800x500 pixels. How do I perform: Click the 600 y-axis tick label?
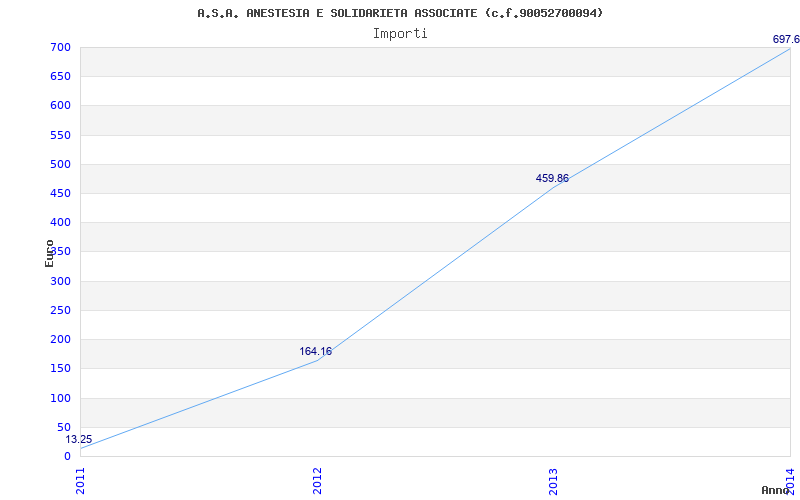(61, 106)
